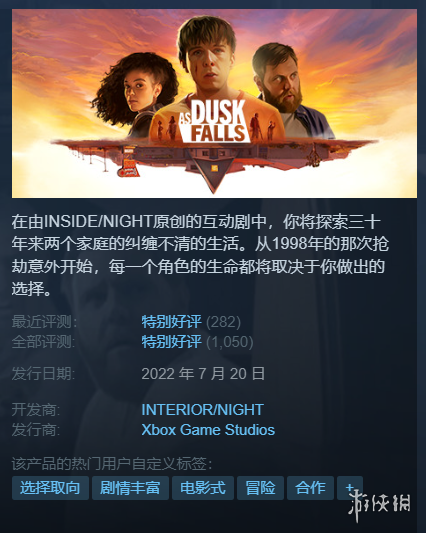Click the 游侠网 watermark logo

pos(379,505)
